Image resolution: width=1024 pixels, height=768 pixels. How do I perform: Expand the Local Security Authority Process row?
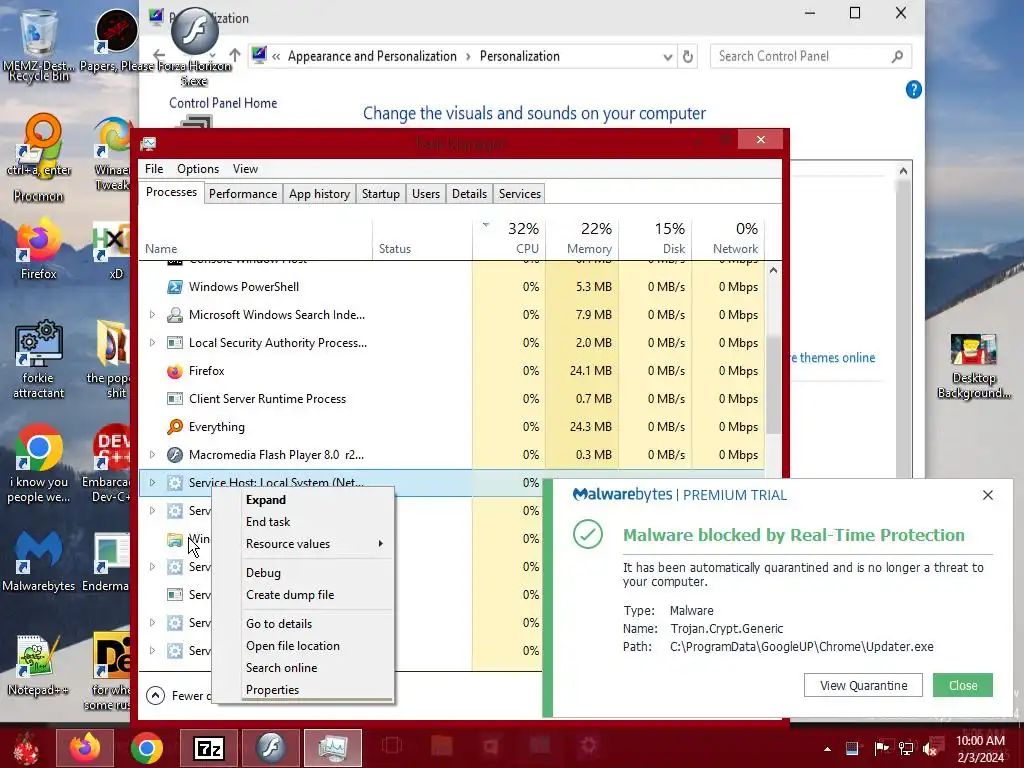pos(152,343)
